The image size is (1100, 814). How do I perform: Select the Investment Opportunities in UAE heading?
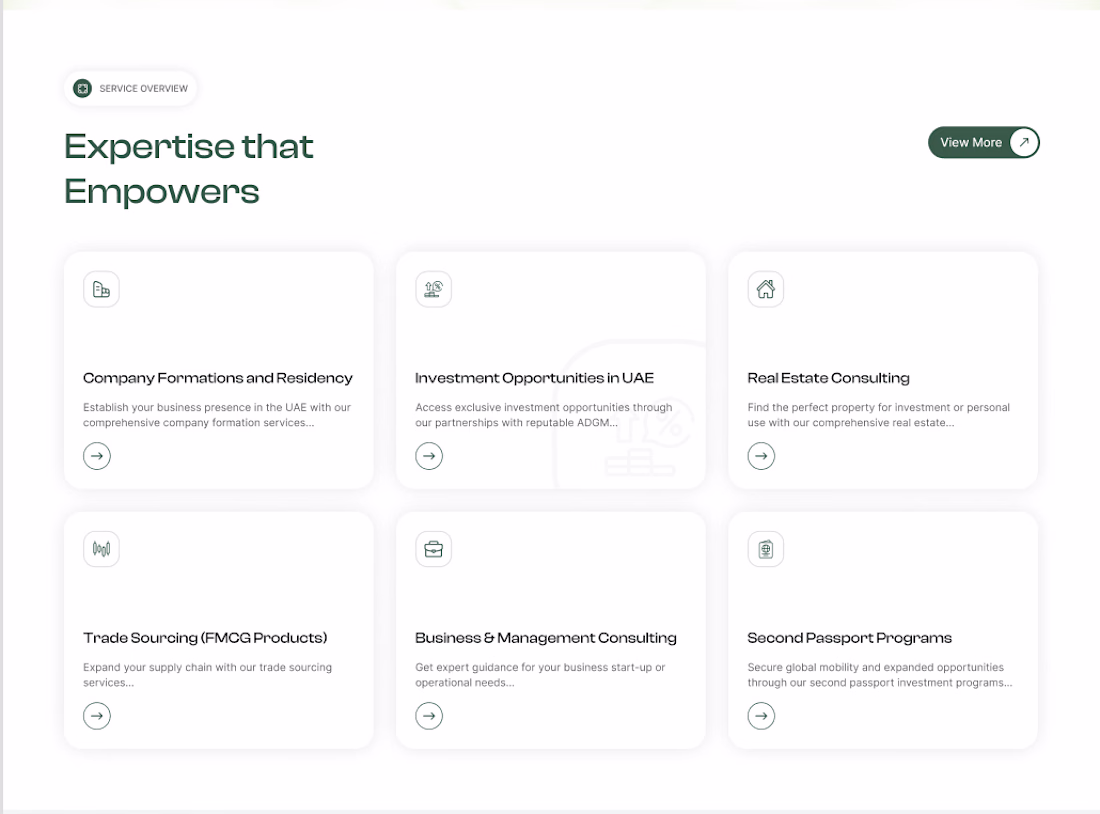[x=534, y=378]
